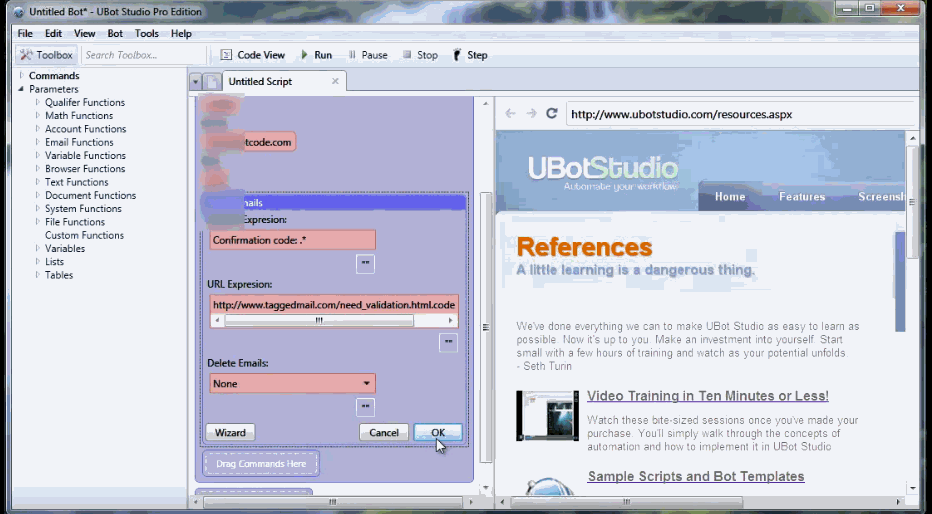Switch to Untitled Script tab

[260, 81]
